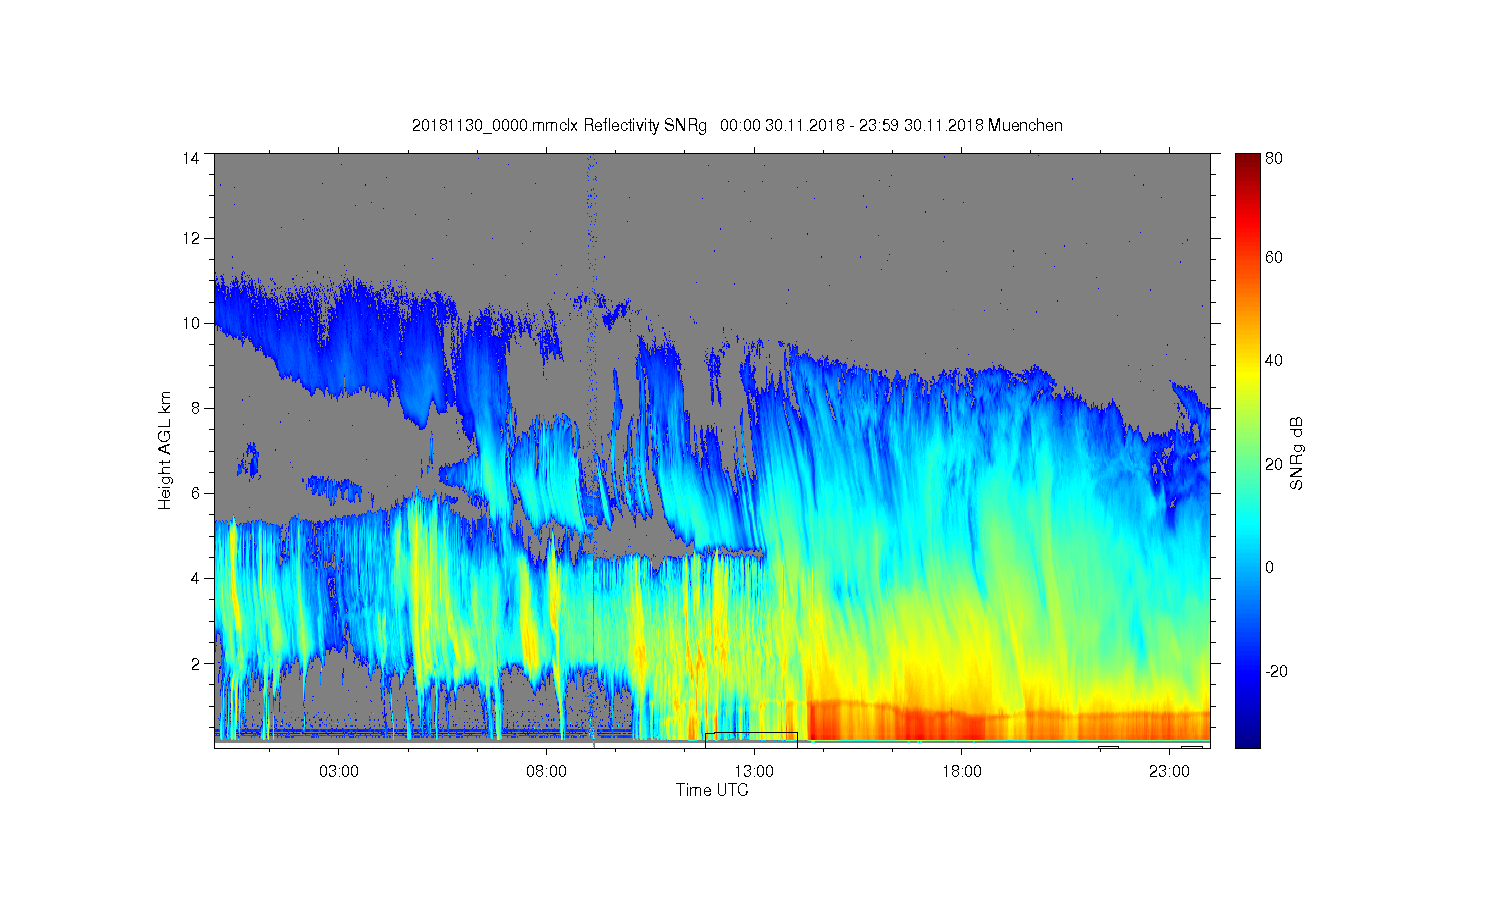1500x900 pixels.
Task: Click the 12 km height tick label
Action: tap(190, 238)
